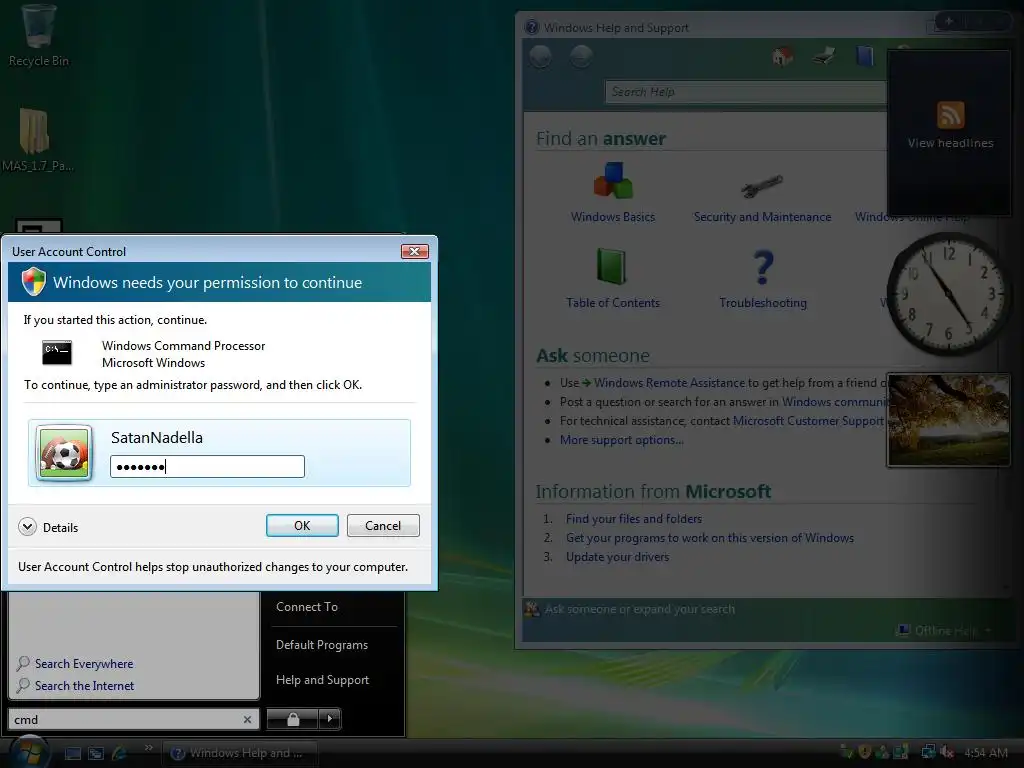Click the Windows communities link

click(833, 402)
